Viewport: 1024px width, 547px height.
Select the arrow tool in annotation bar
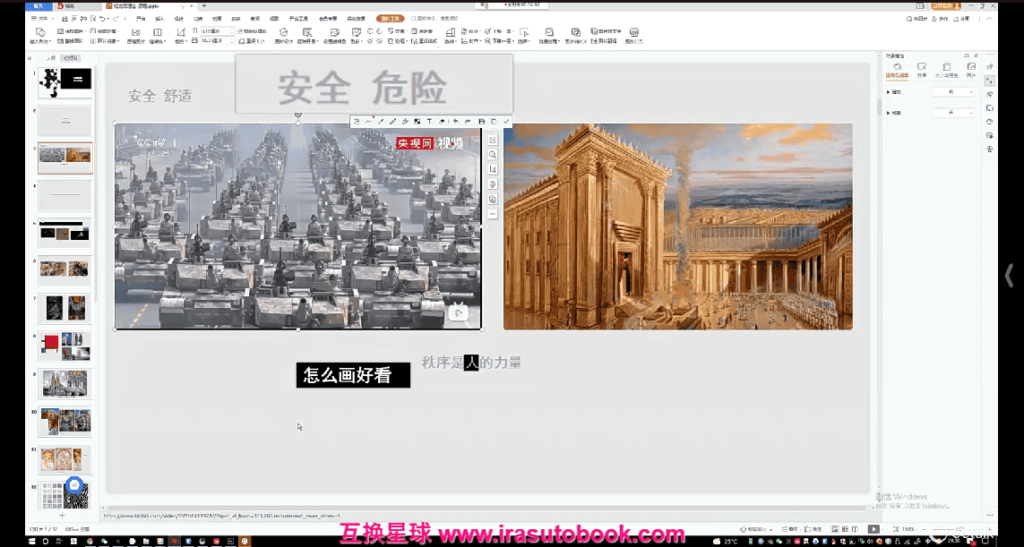coord(381,121)
